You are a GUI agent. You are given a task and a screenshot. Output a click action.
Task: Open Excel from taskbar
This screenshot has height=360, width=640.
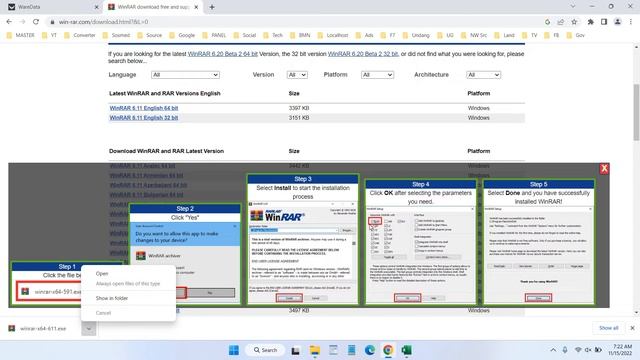pyautogui.click(x=406, y=350)
